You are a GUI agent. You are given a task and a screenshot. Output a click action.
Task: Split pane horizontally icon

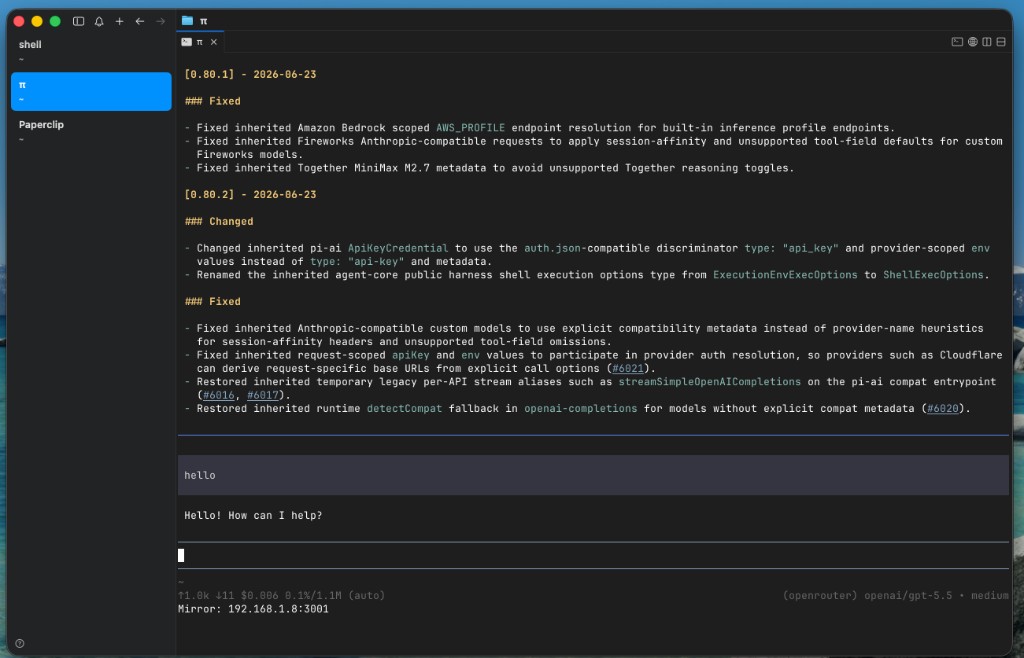click(1000, 42)
